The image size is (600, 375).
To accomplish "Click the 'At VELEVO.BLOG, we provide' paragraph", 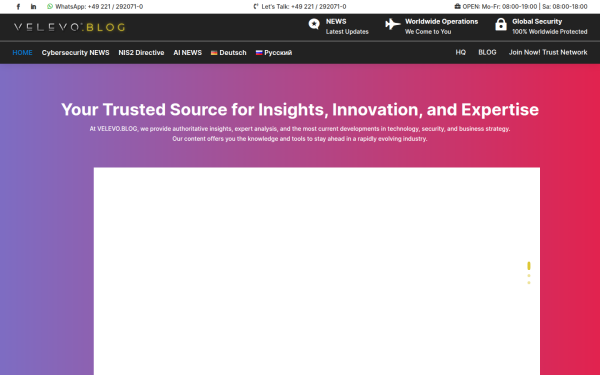I will tap(300, 134).
